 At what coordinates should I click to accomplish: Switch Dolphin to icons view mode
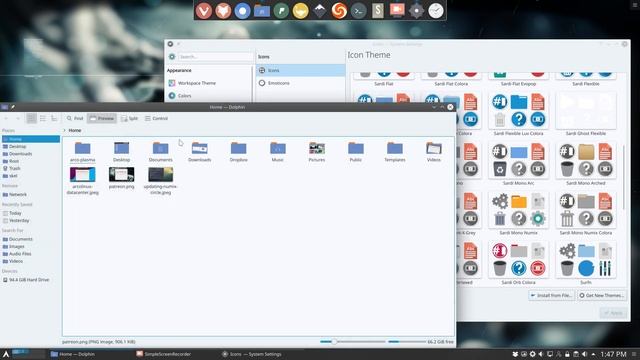click(31, 118)
